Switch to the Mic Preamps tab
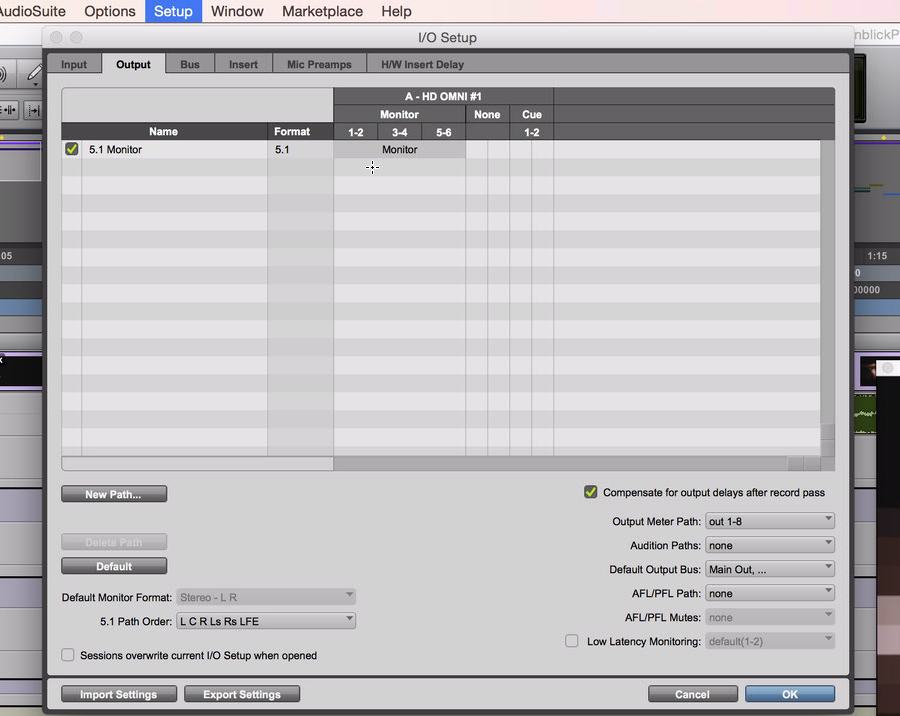Screen dimensions: 900x716 click(319, 64)
